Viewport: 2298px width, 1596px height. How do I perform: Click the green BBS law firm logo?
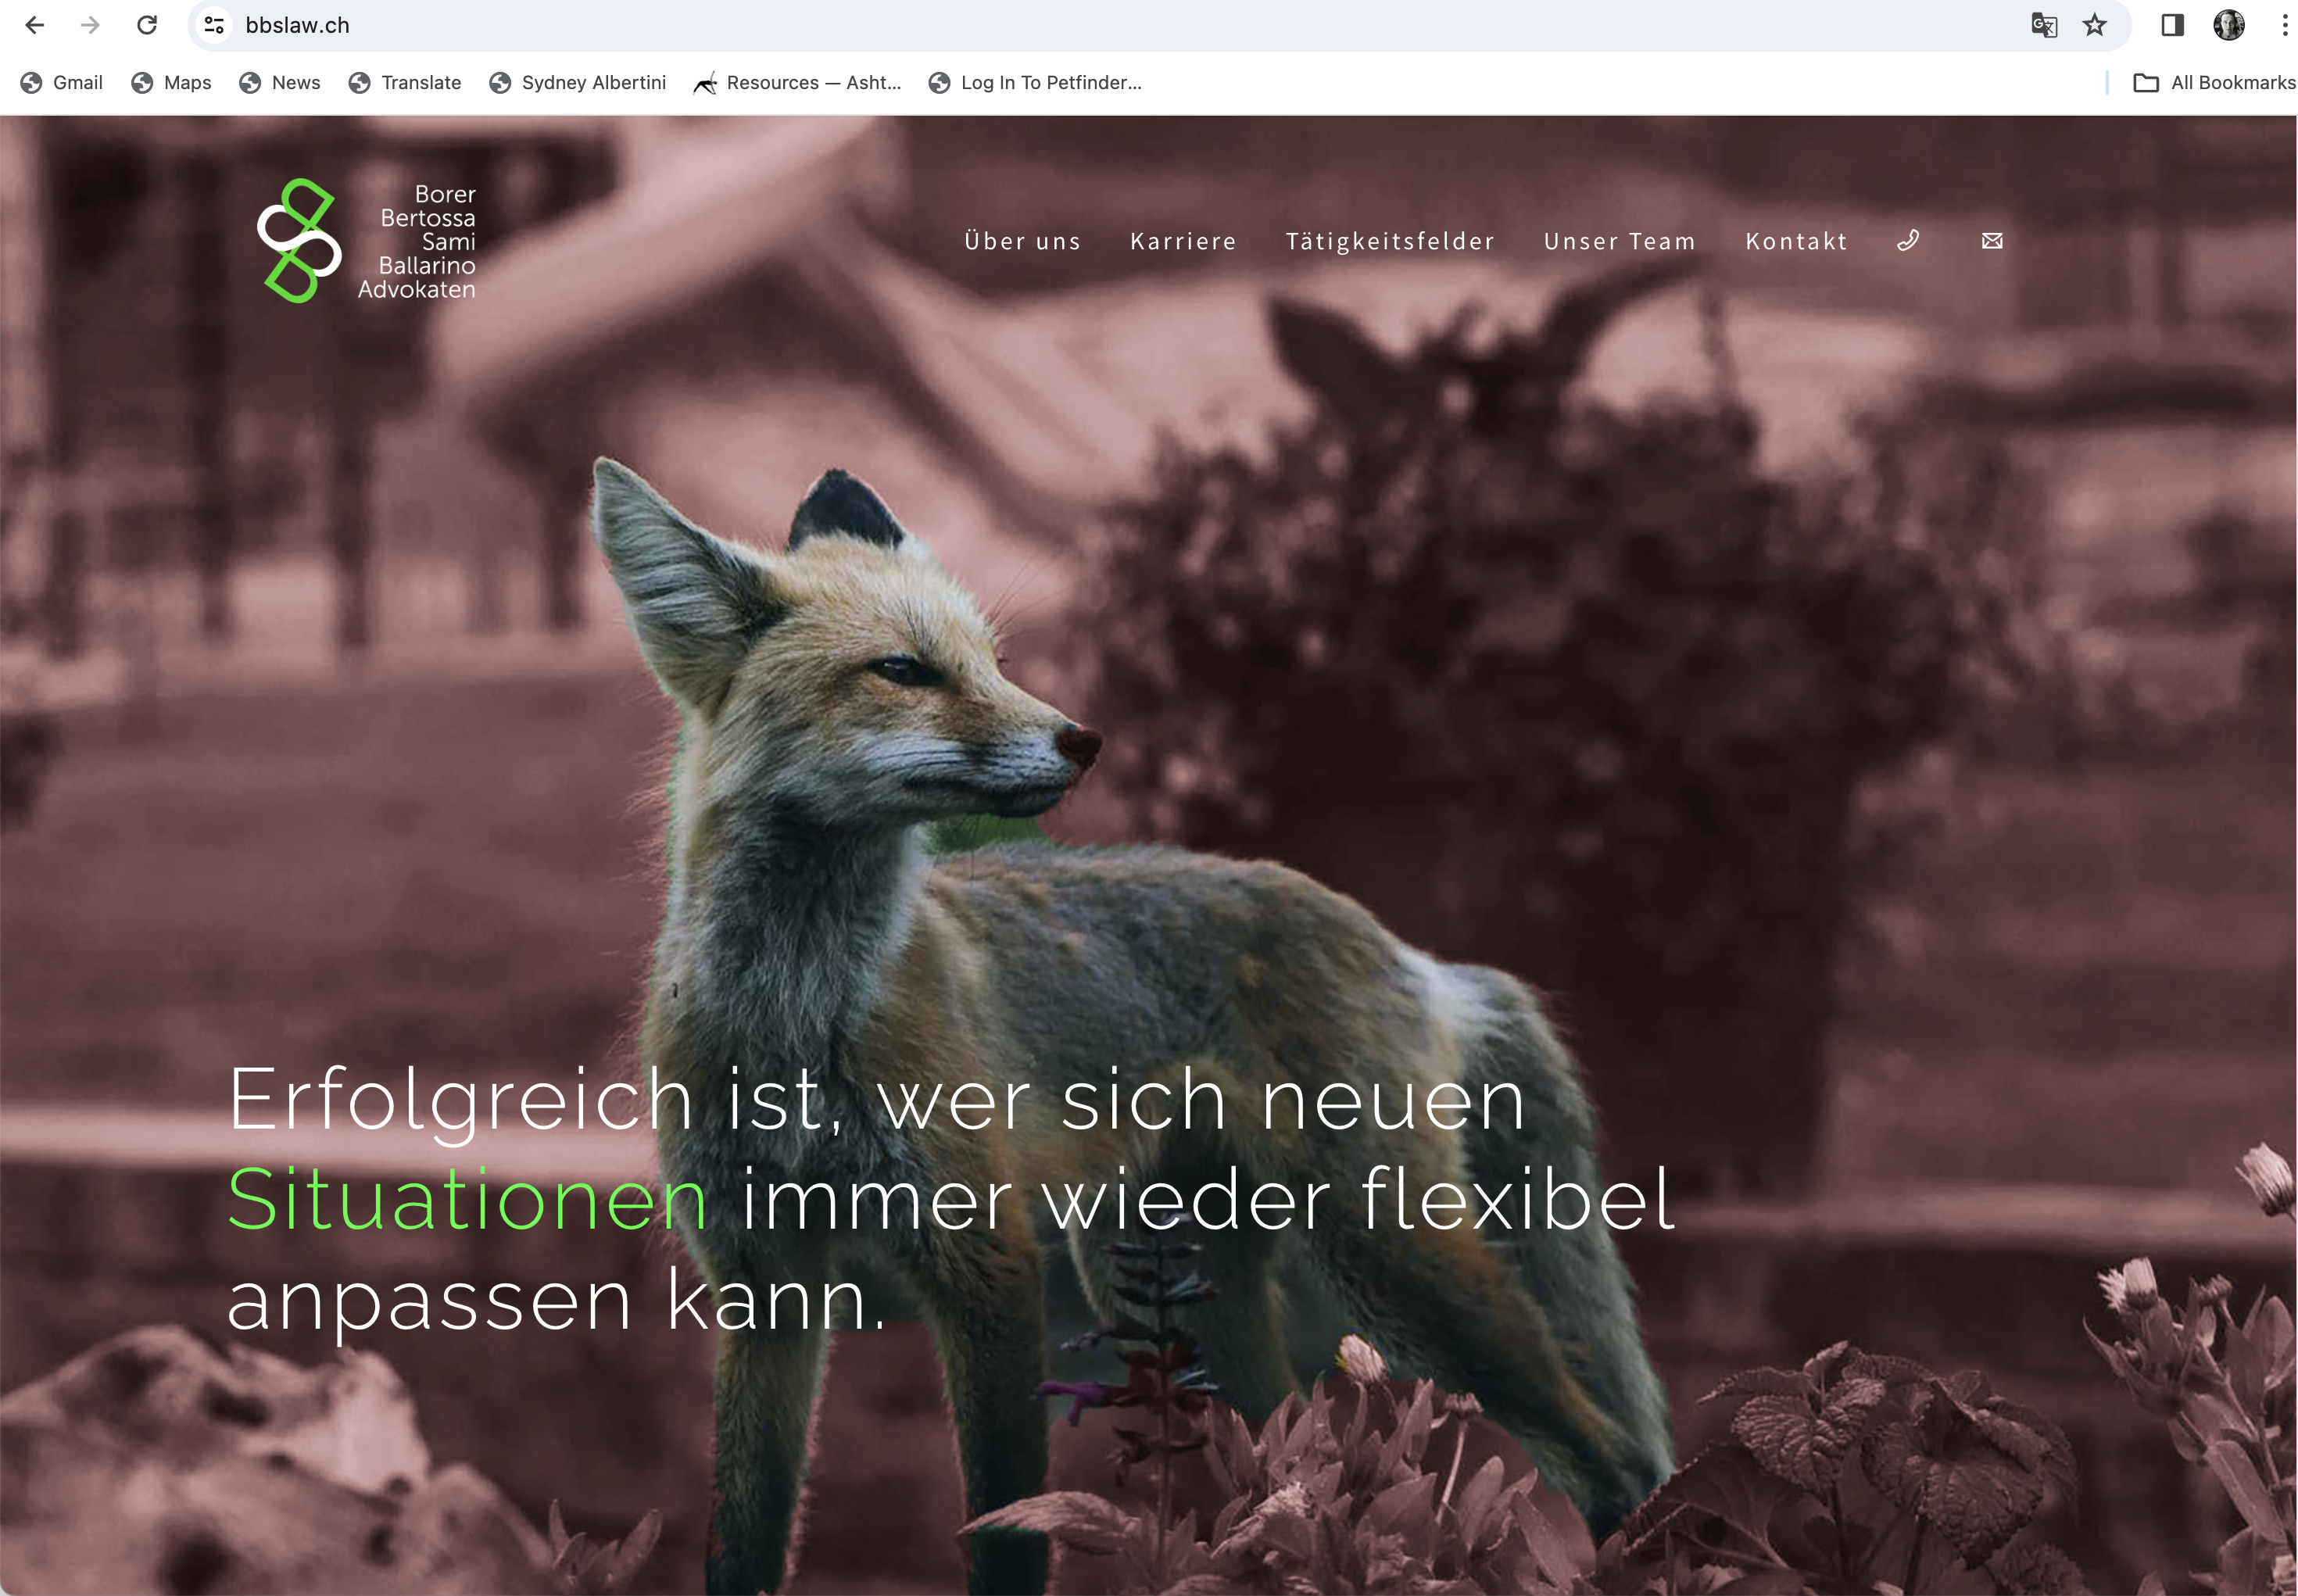[x=298, y=241]
